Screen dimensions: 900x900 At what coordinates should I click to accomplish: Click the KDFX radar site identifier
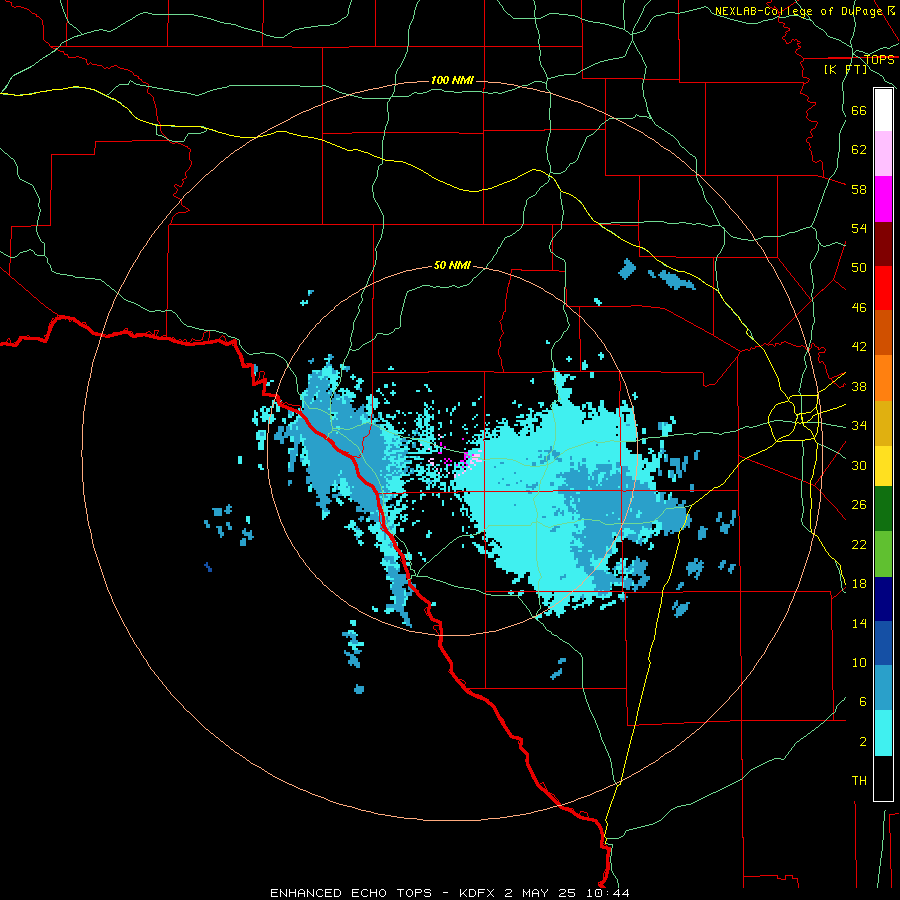point(478,893)
